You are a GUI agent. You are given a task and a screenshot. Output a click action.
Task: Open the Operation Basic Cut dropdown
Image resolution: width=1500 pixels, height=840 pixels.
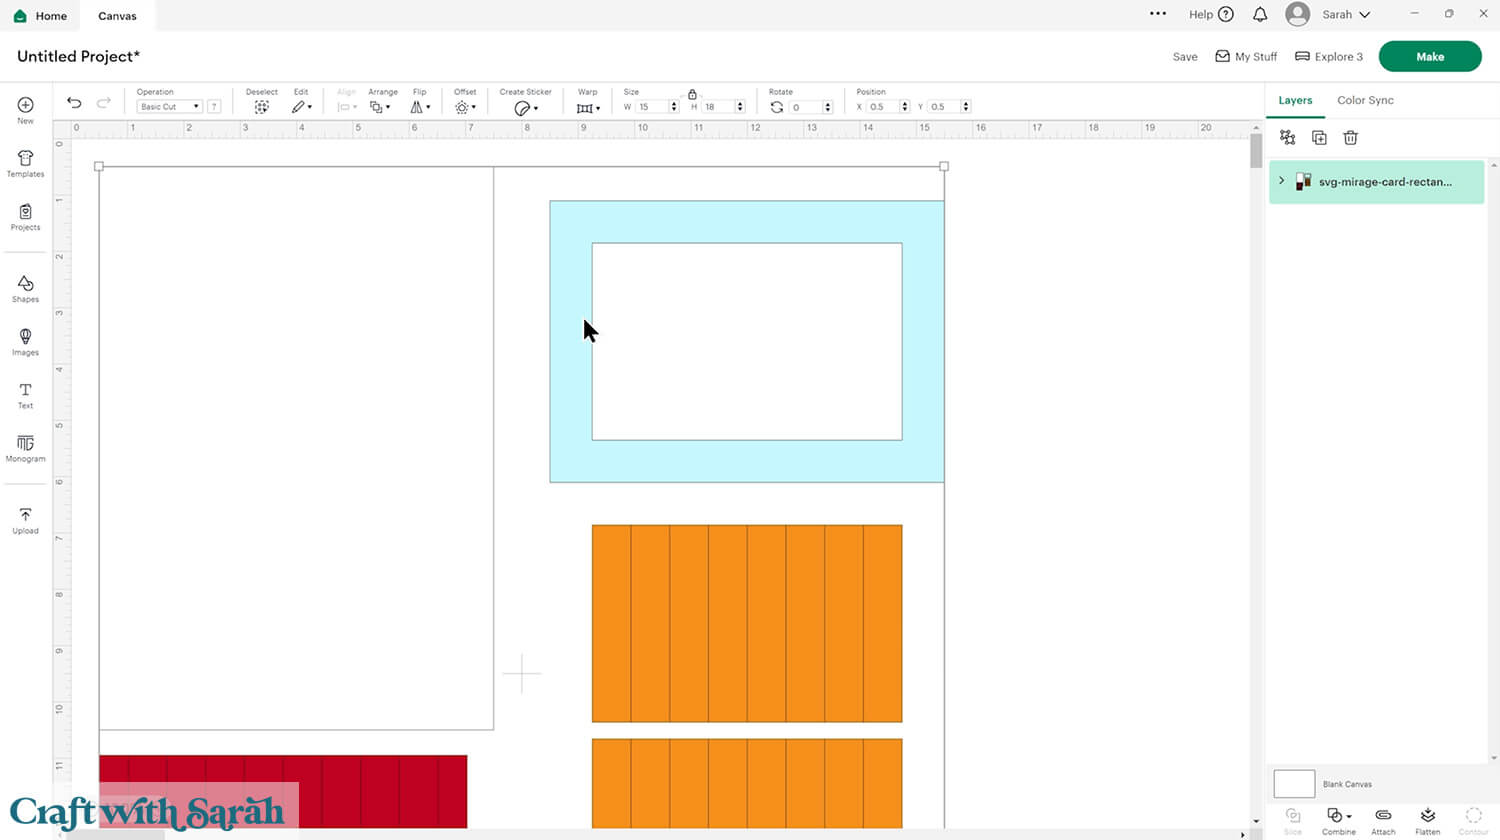[169, 107]
